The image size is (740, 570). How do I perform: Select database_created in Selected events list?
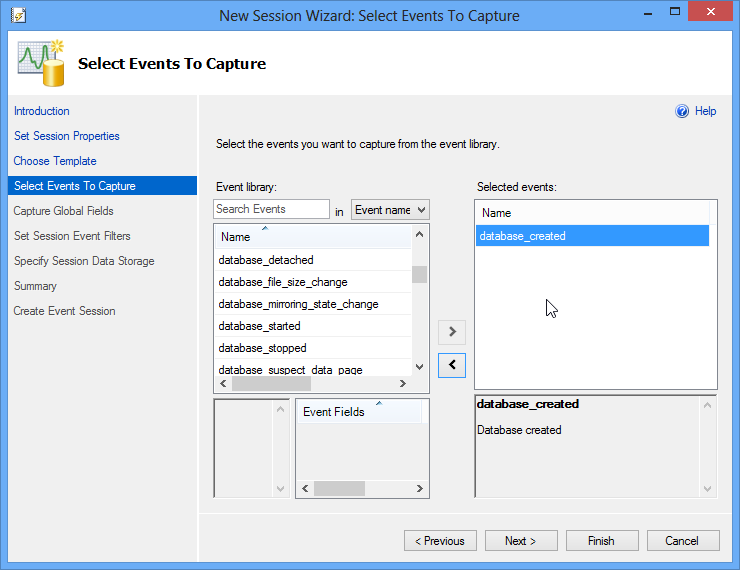tap(523, 236)
